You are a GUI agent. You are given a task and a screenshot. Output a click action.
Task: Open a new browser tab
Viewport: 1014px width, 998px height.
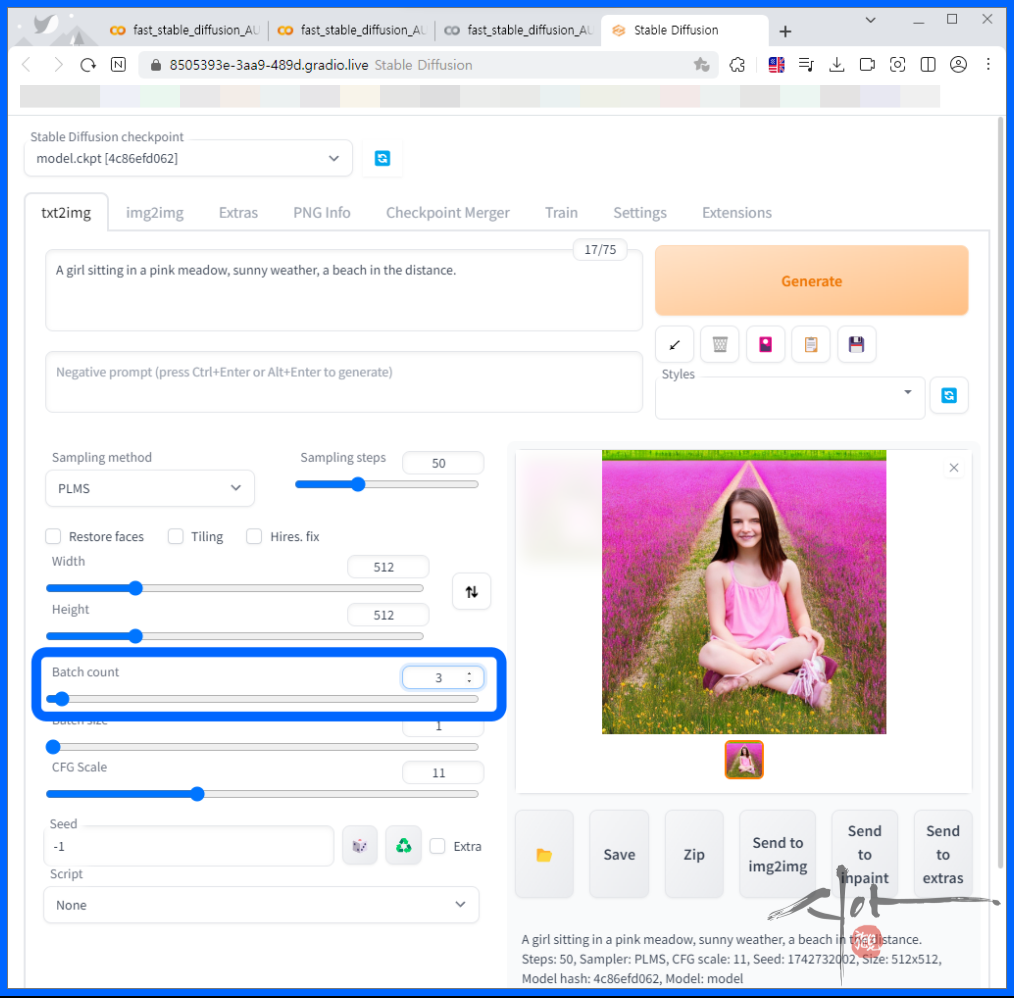pos(785,31)
